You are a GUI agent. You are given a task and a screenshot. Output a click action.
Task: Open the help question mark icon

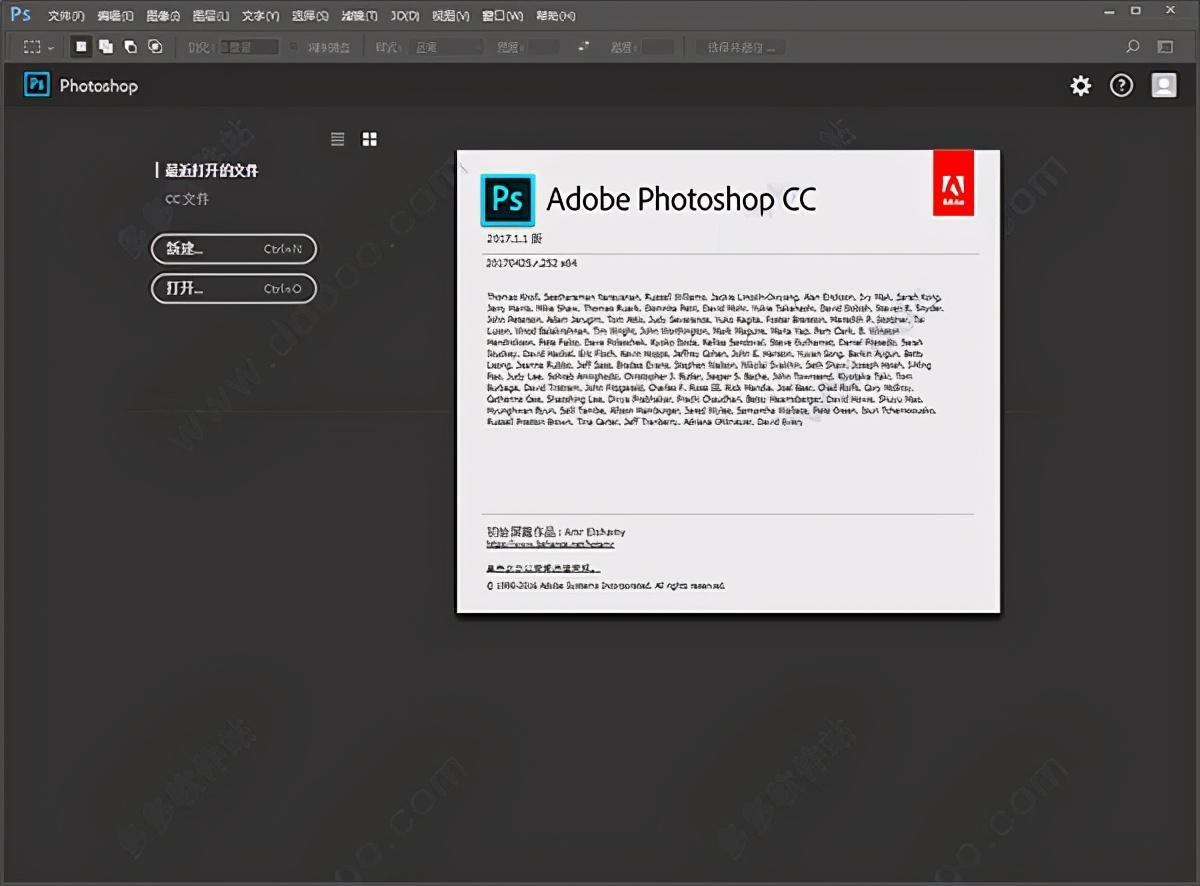tap(1122, 86)
